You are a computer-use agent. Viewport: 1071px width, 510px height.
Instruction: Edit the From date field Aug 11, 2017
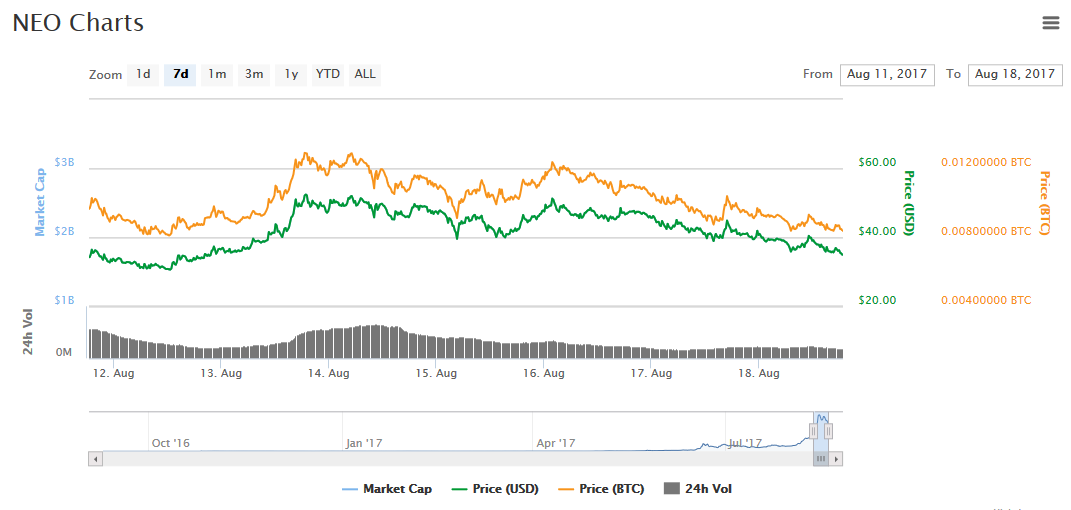(x=887, y=74)
